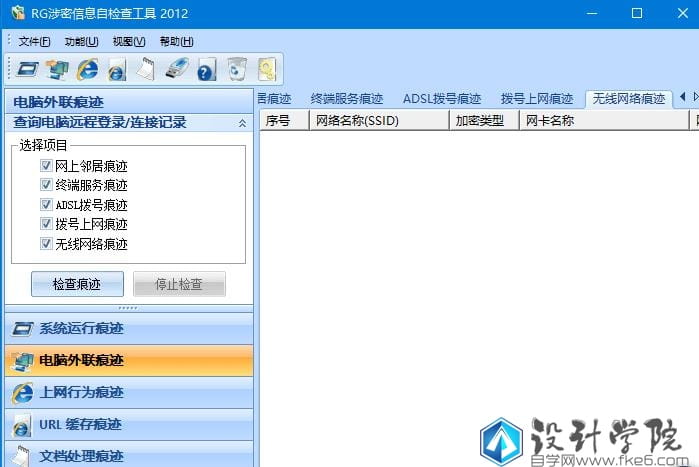Open the 帮助(H) menu

tap(177, 41)
